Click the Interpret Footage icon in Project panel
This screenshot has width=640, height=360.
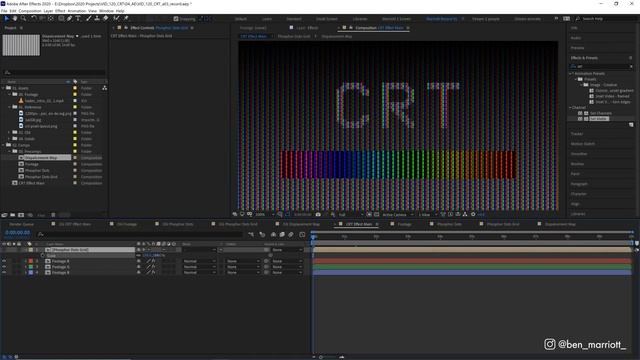(x=4, y=215)
